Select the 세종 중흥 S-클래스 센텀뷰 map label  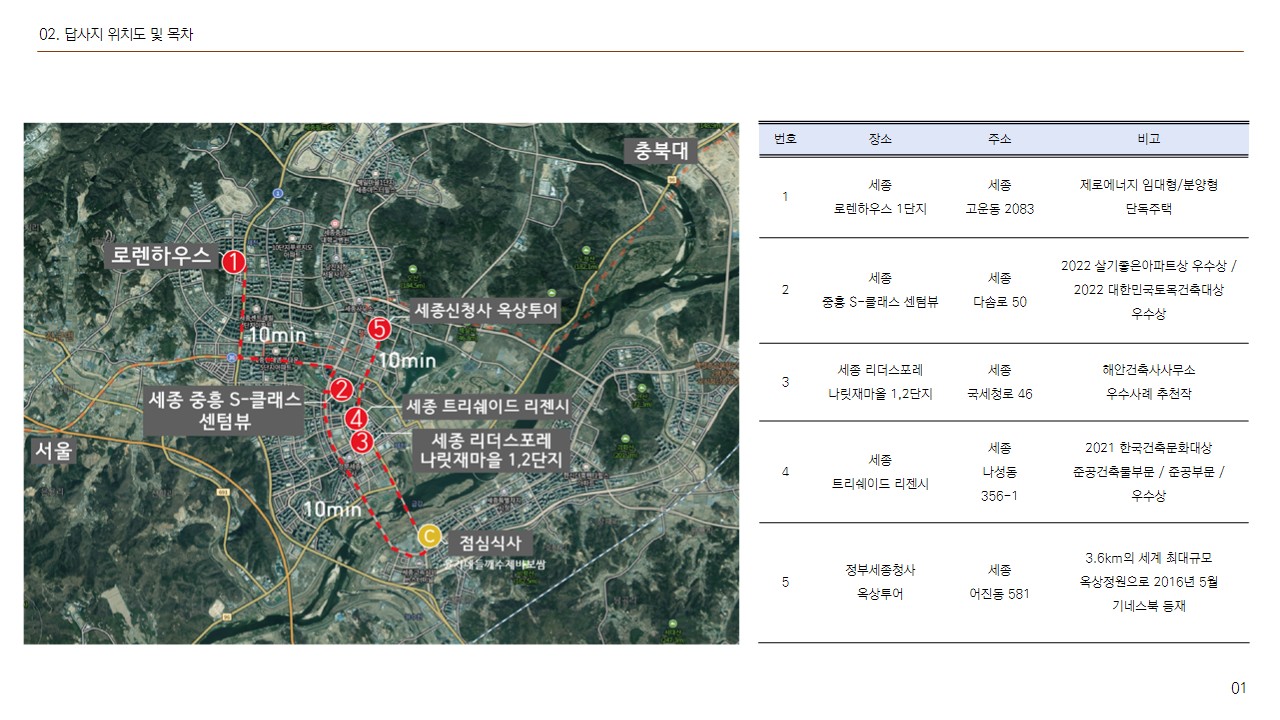224,411
